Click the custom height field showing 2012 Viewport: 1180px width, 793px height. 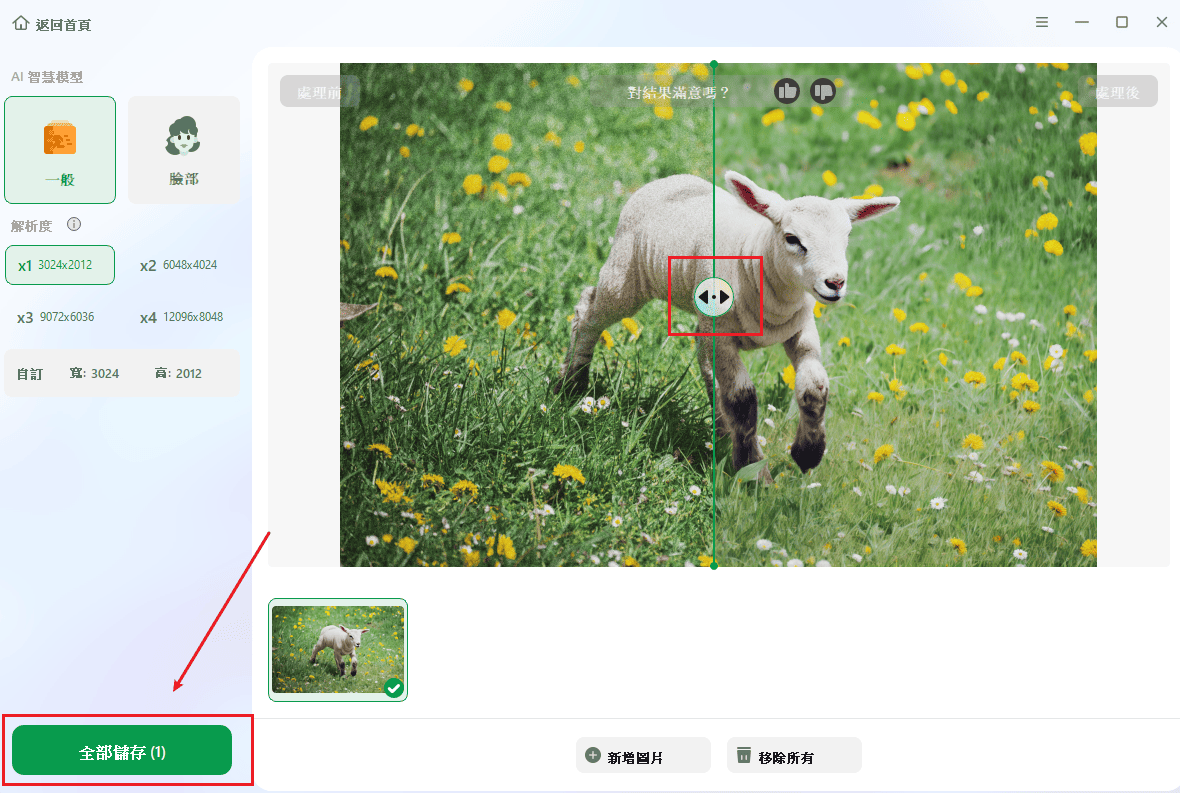pos(188,373)
